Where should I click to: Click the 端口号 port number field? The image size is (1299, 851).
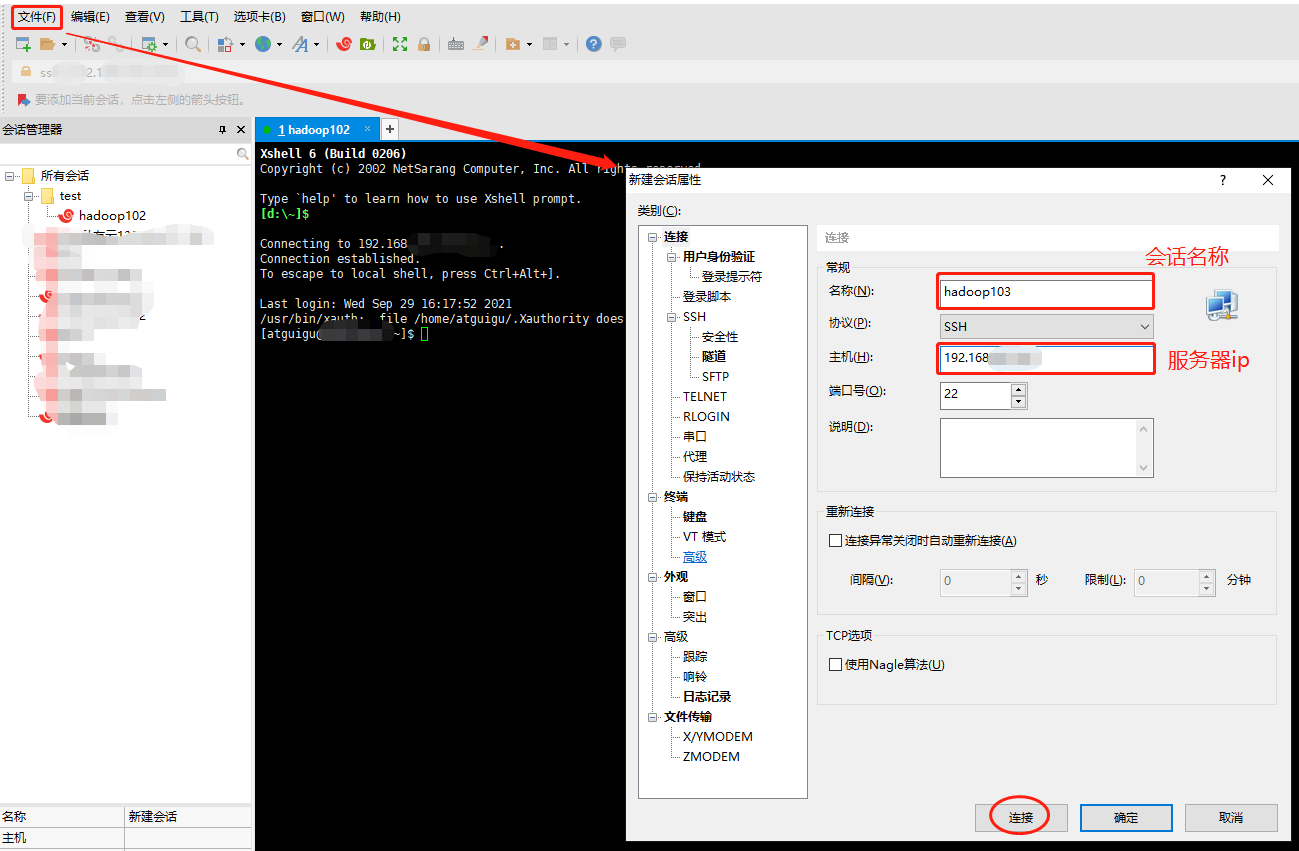976,395
